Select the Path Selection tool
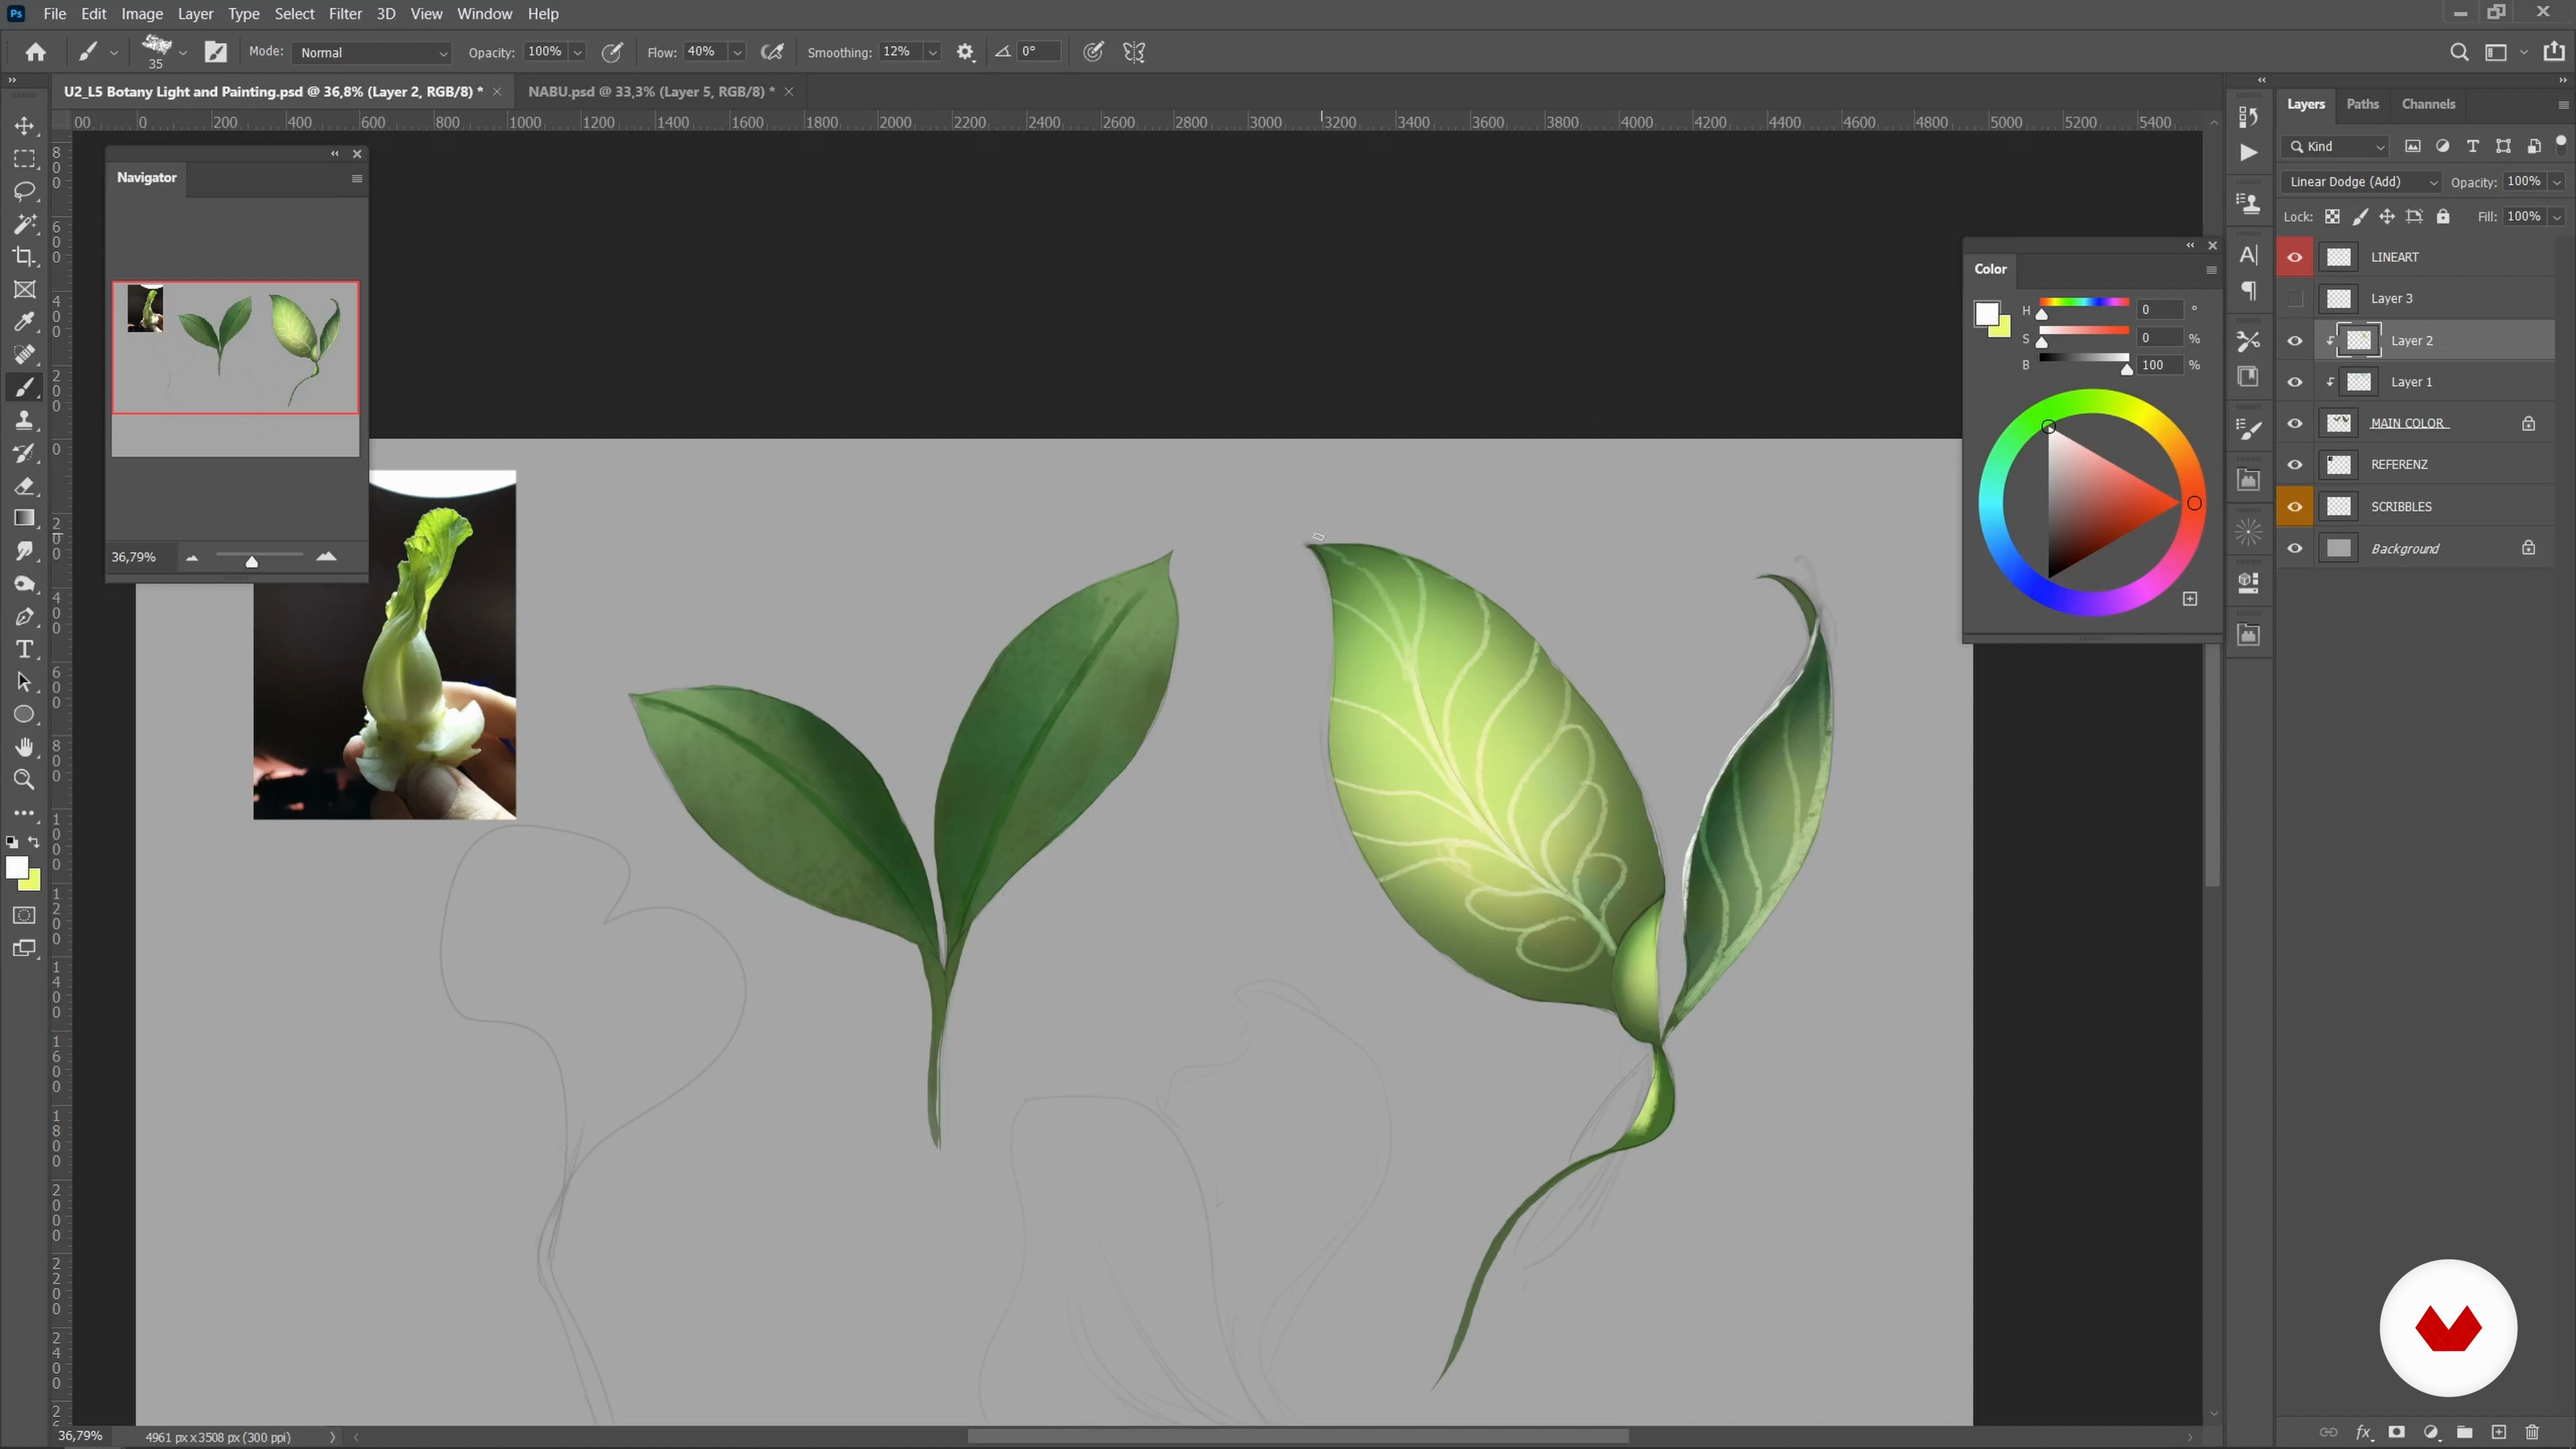Viewport: 2576px width, 1449px height. (x=24, y=682)
